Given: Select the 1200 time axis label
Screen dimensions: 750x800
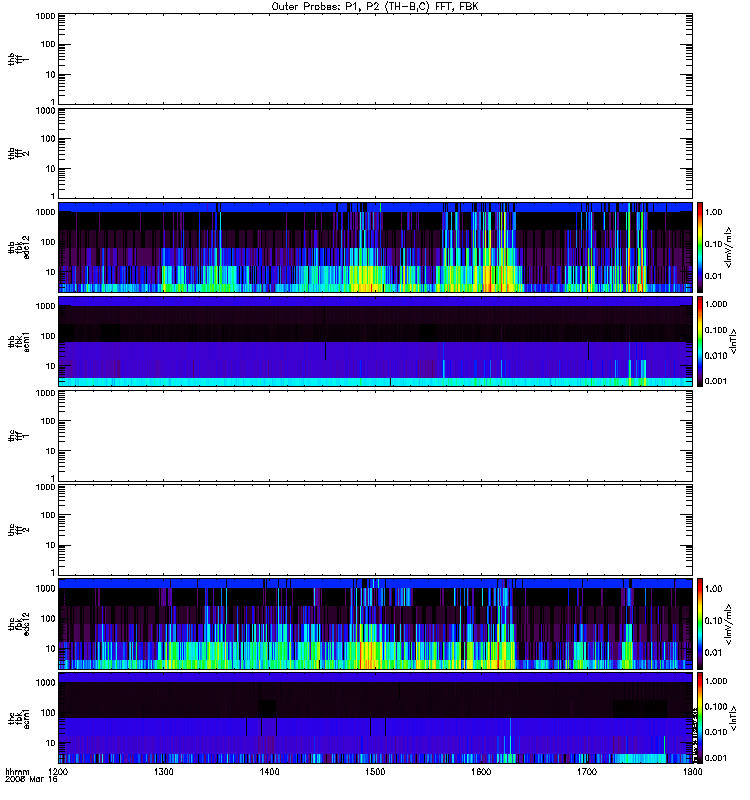Looking at the screenshot, I should [58, 771].
